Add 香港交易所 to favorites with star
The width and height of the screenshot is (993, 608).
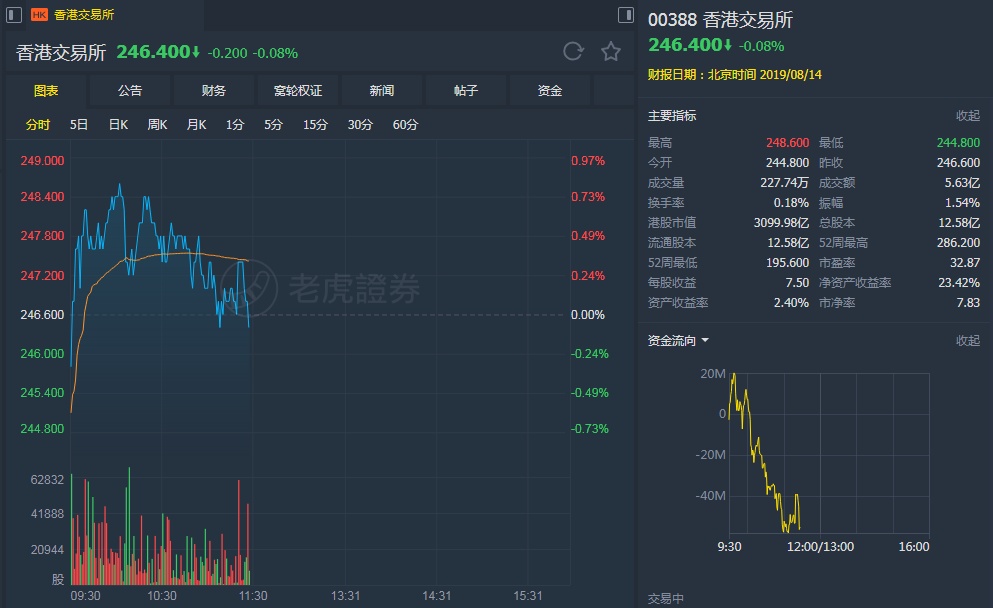click(611, 52)
